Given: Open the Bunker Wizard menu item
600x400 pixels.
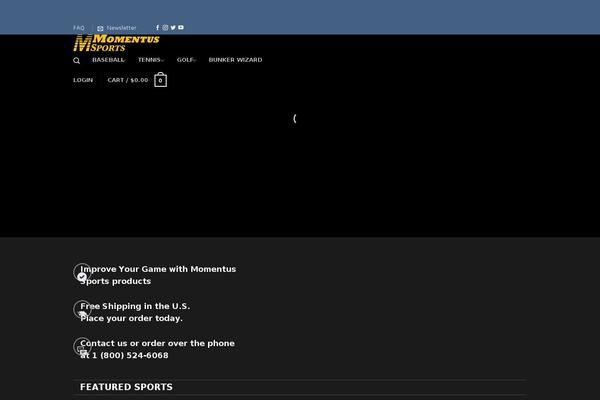Looking at the screenshot, I should tap(235, 60).
